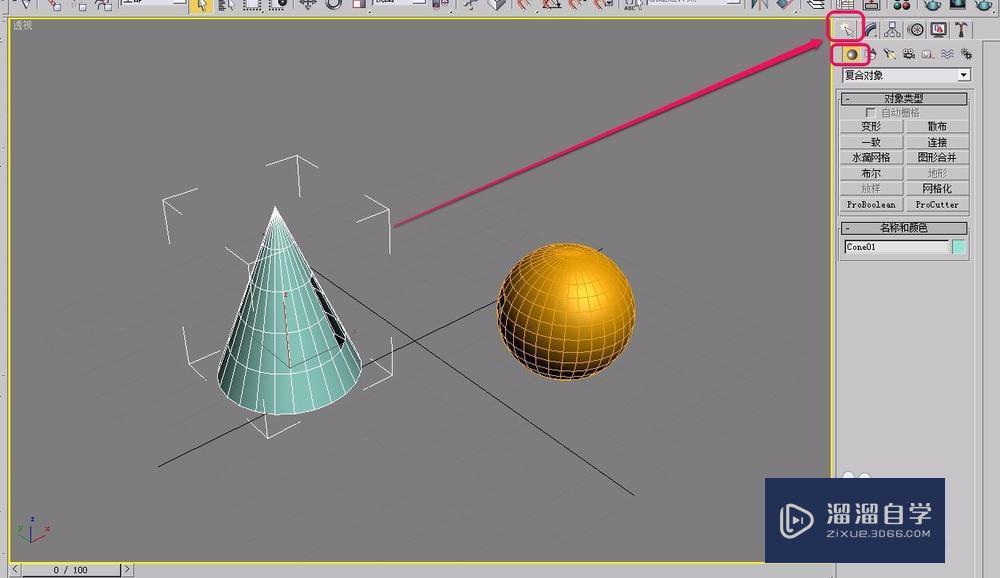Click the 散布 (Scatter) button

tap(936, 126)
